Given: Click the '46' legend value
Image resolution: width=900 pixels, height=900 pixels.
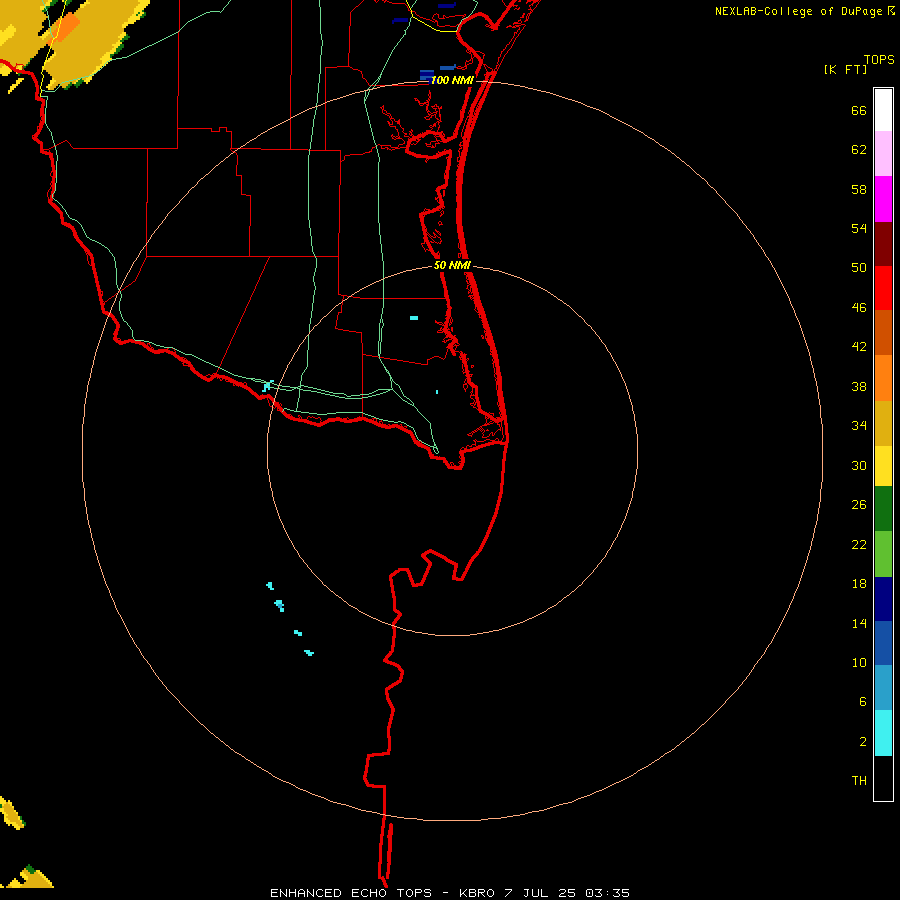Looking at the screenshot, I should (859, 308).
